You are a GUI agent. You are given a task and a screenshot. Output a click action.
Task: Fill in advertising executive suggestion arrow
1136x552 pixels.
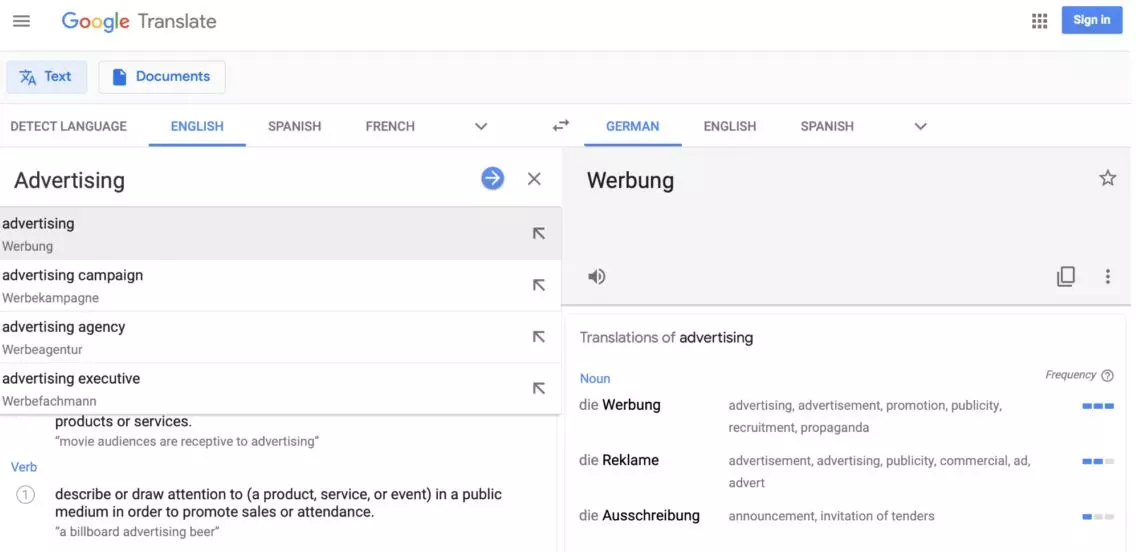tap(538, 389)
